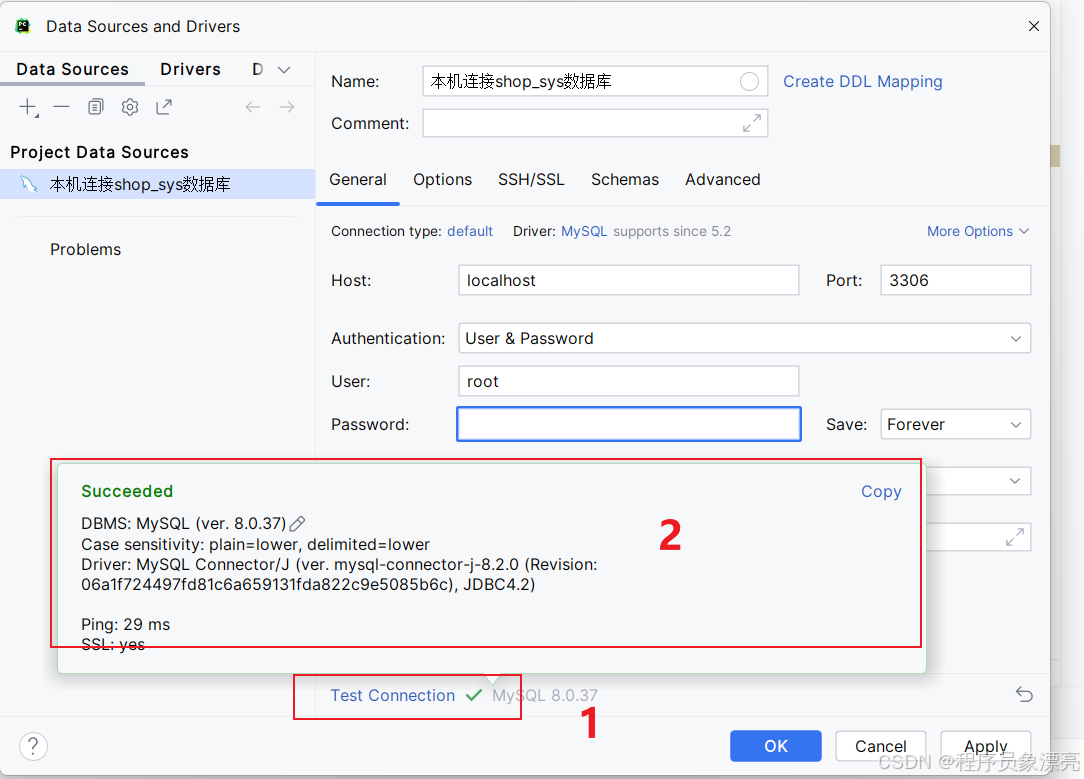
Task: Click the default connection type link
Action: point(469,232)
